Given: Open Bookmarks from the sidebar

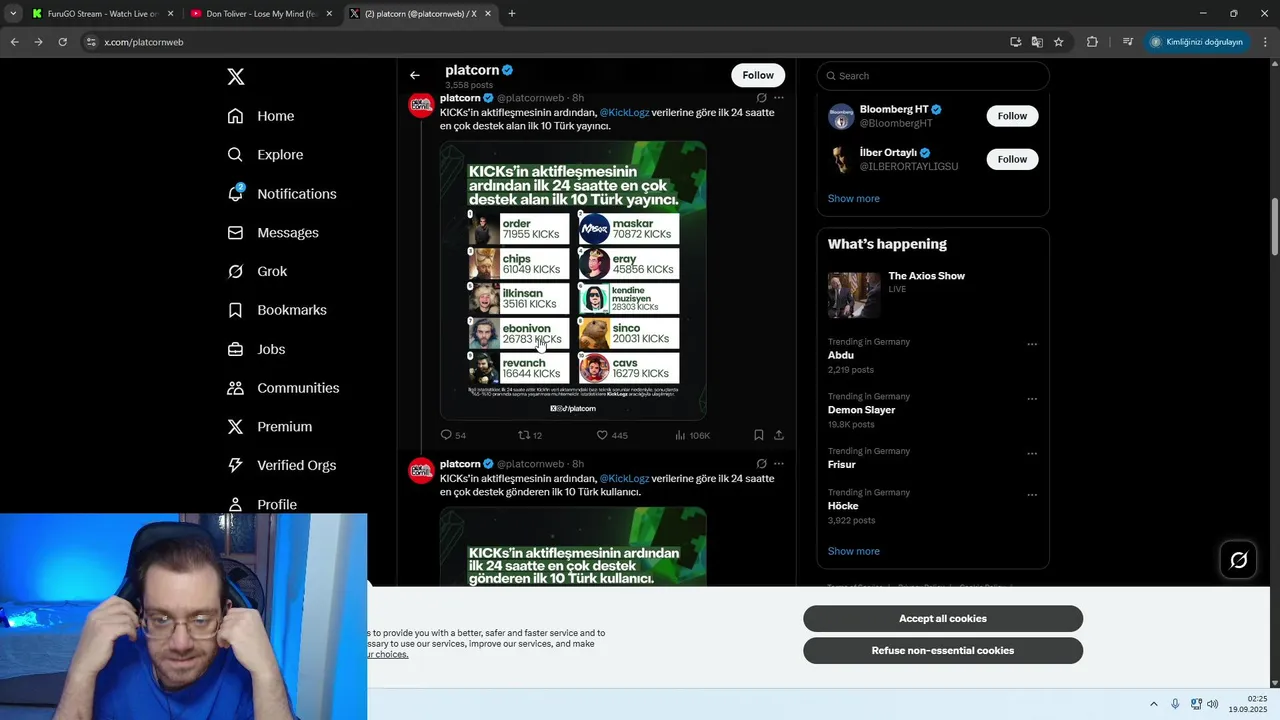Looking at the screenshot, I should 277,310.
